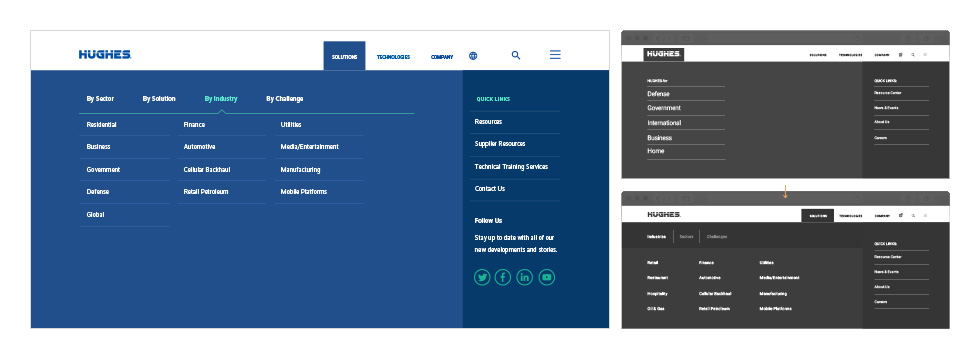Open the Twitter social icon
Screen dimensions: 980x360
482,278
